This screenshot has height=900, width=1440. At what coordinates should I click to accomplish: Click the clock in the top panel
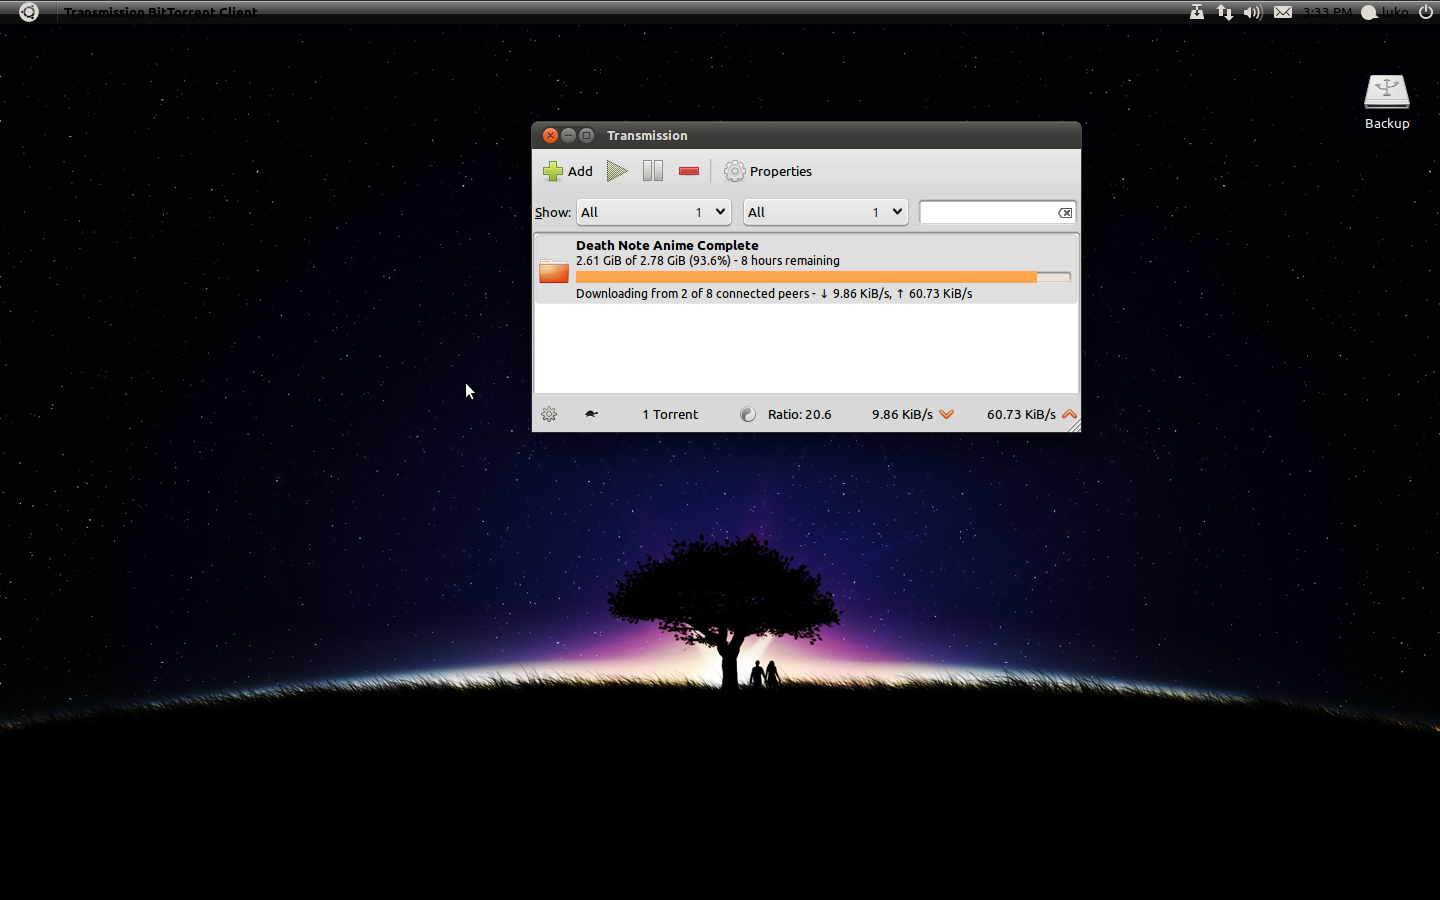tap(1327, 12)
